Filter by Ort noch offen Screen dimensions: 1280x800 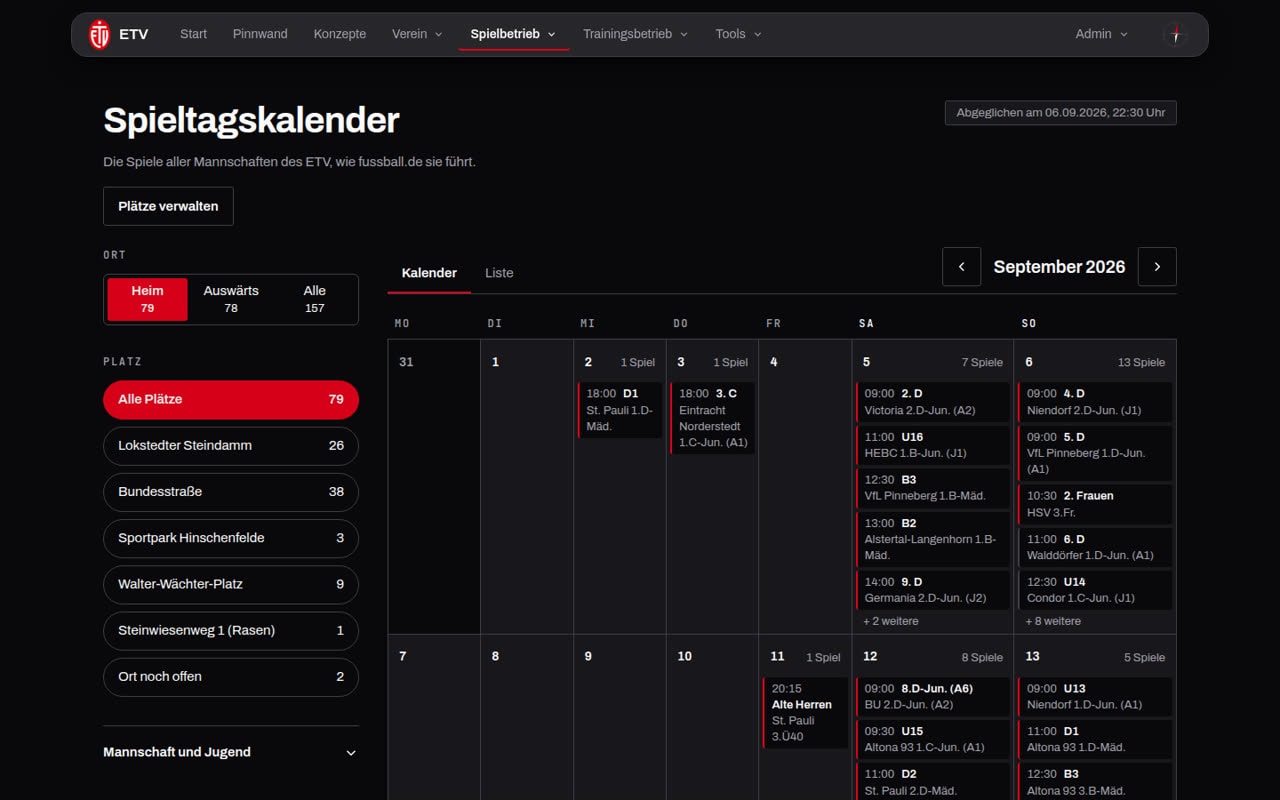[x=231, y=676]
